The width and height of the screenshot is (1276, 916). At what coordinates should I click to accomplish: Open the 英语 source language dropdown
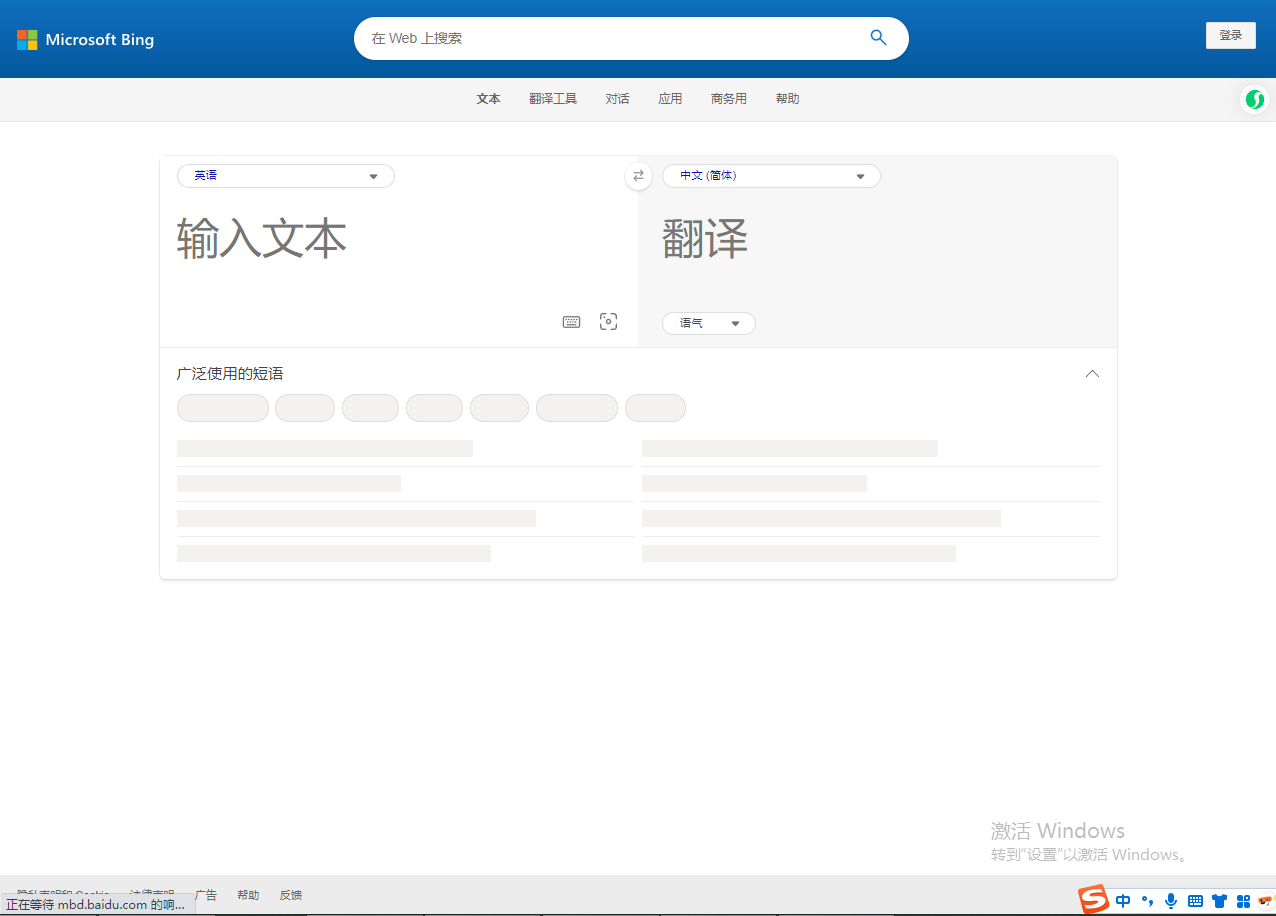point(286,176)
